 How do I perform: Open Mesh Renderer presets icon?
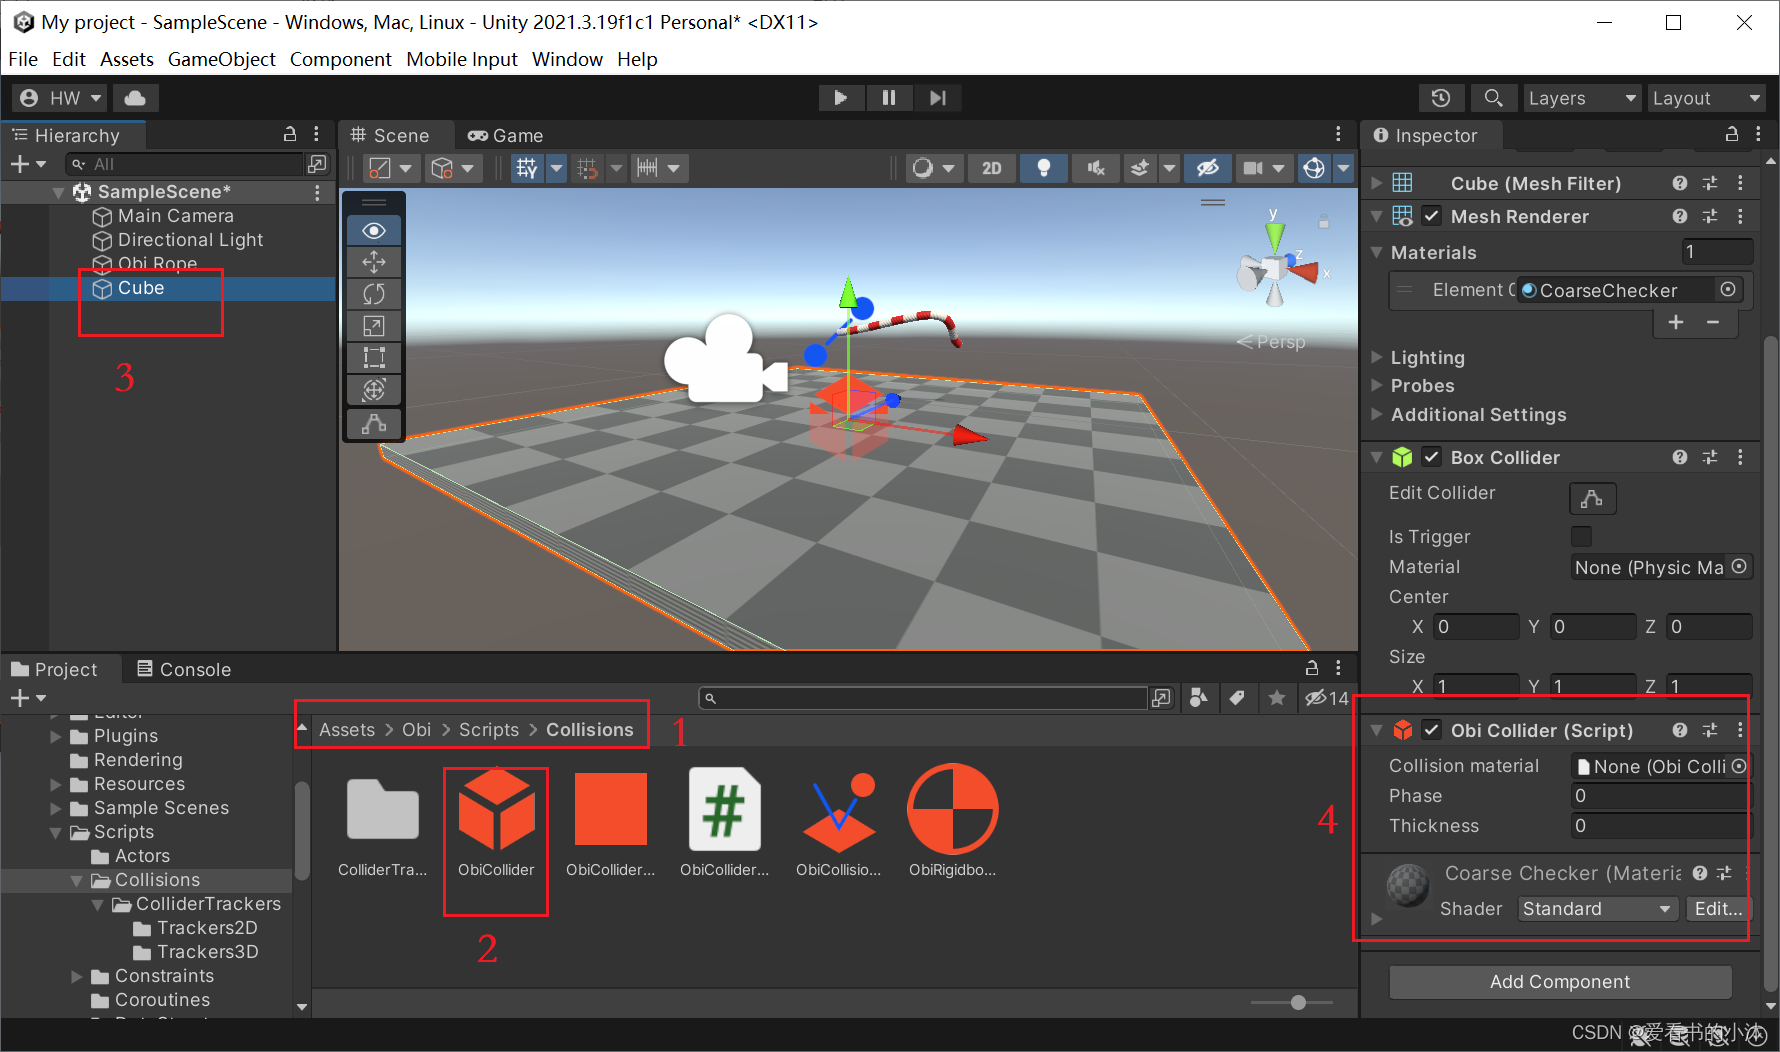click(1710, 216)
